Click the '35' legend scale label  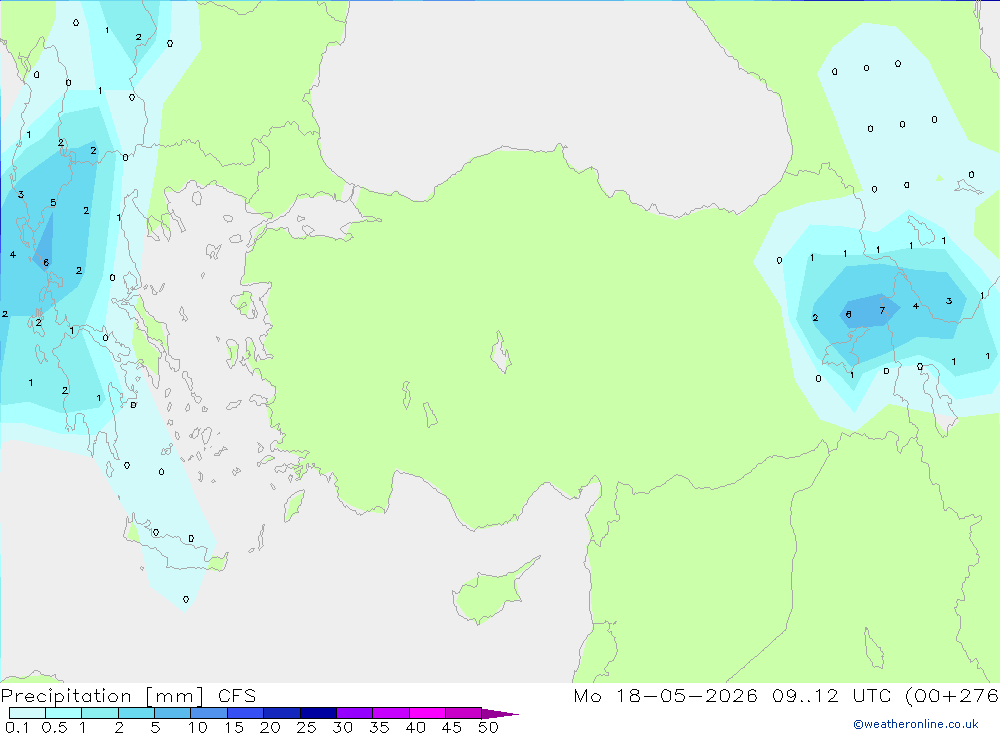379,727
